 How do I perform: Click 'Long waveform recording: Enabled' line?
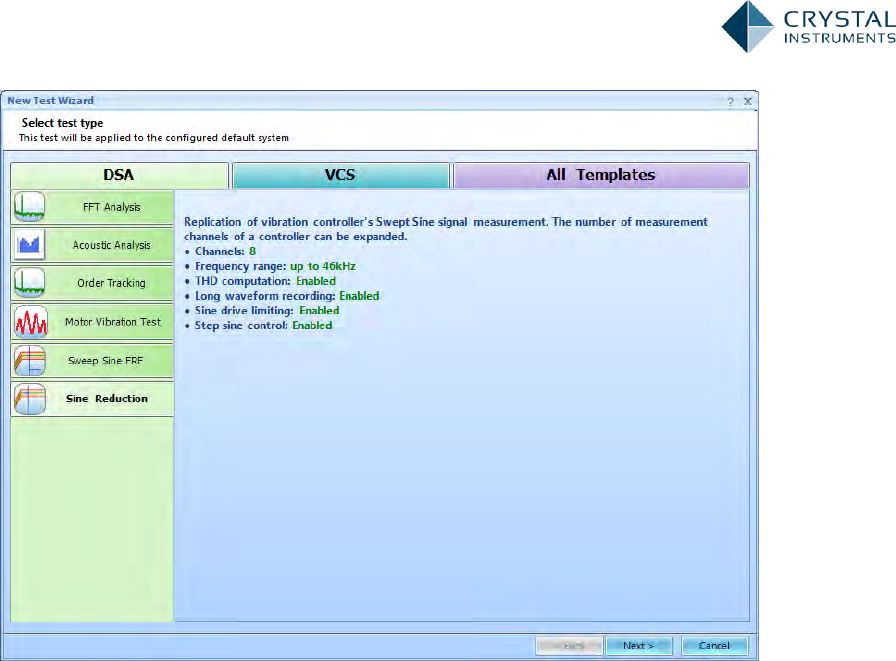tap(287, 296)
